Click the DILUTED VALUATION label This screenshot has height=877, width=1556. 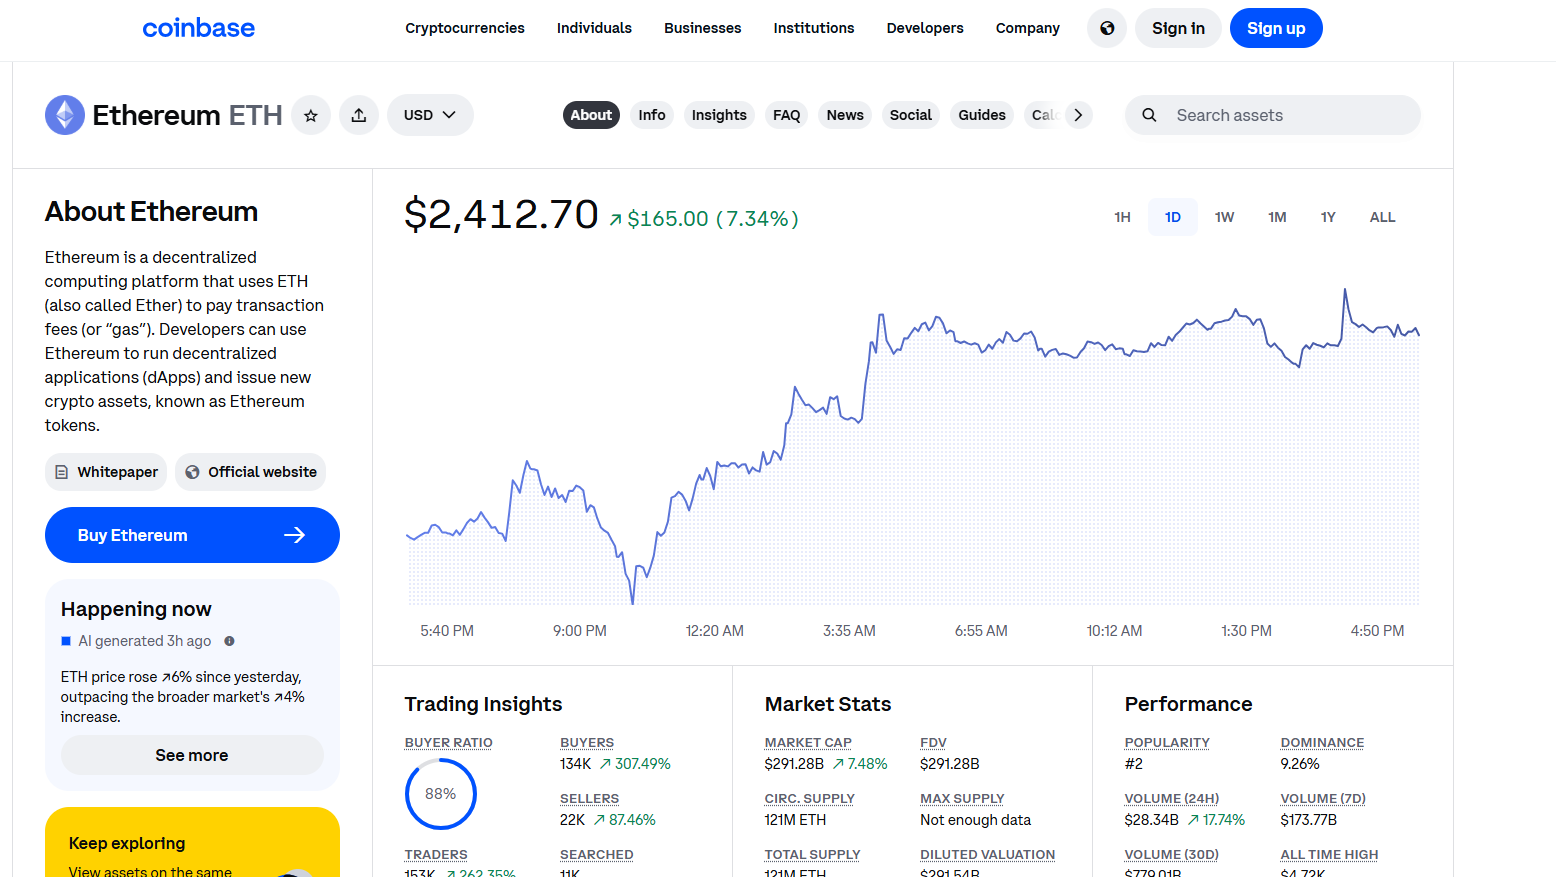click(988, 855)
